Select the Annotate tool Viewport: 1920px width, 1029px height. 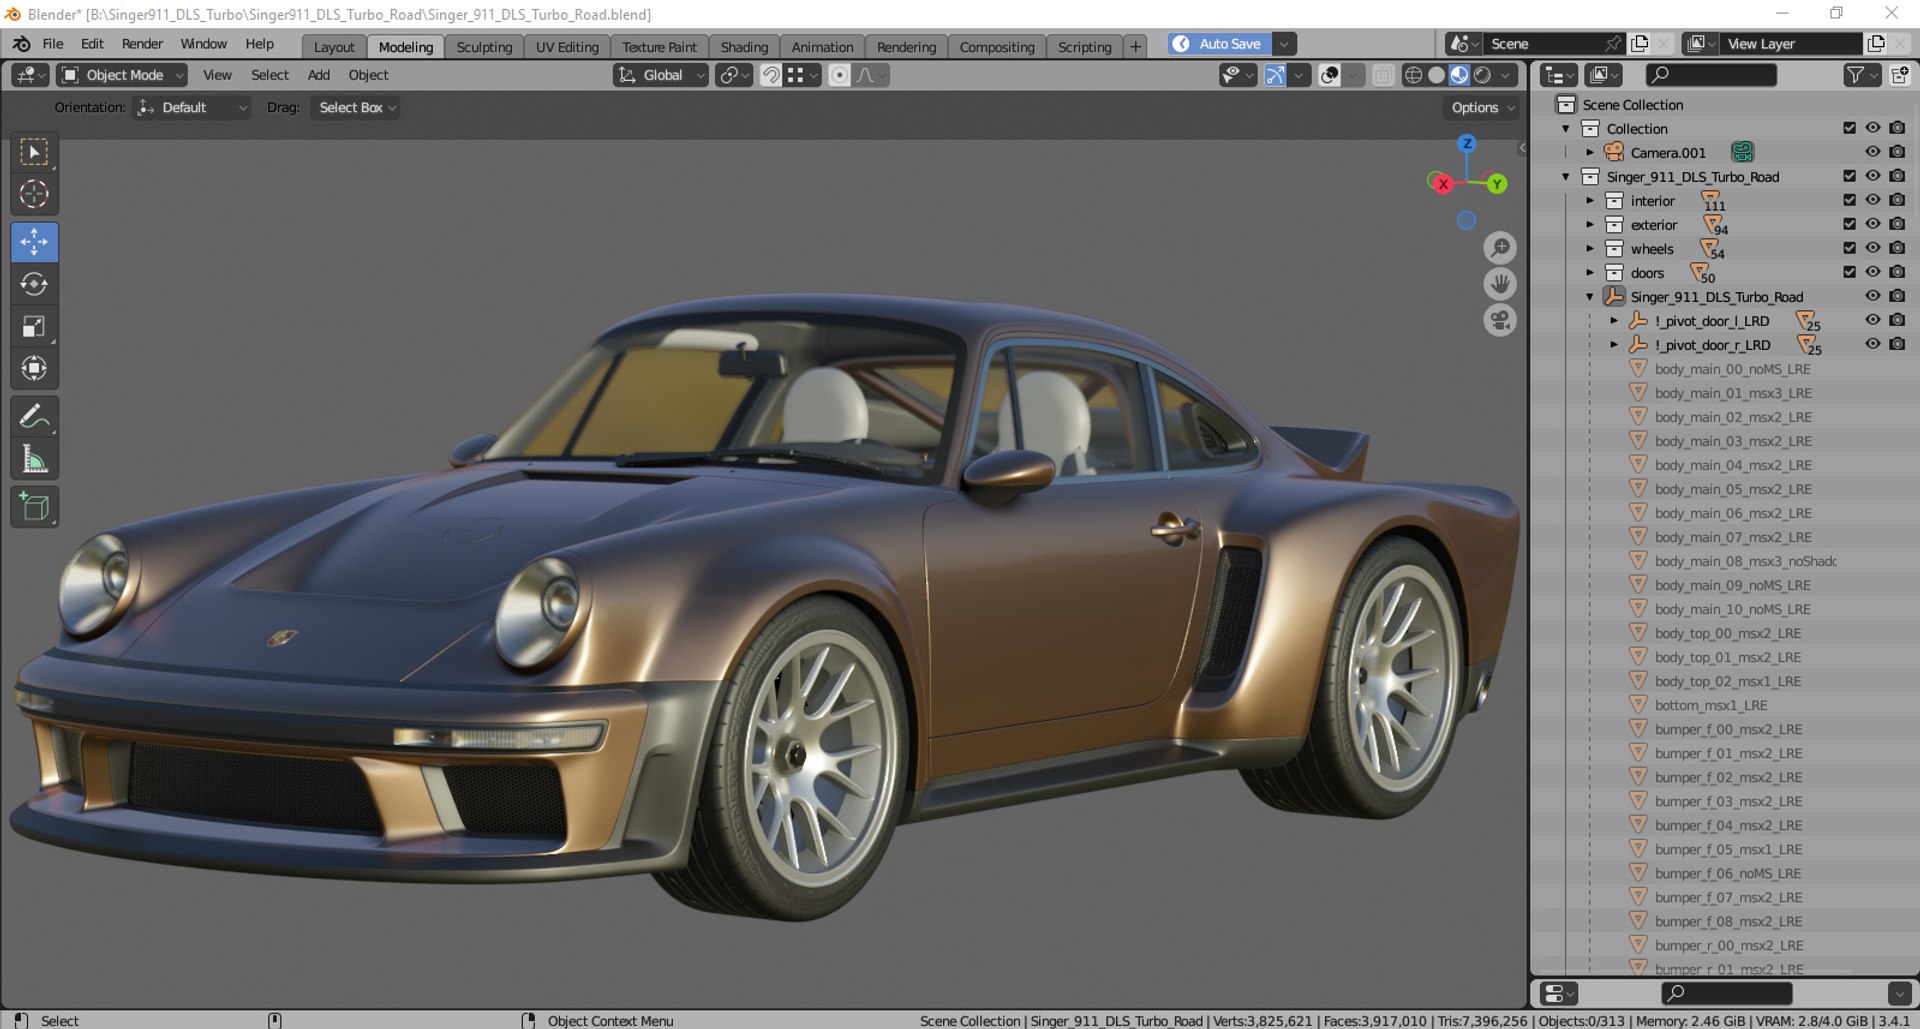click(34, 416)
